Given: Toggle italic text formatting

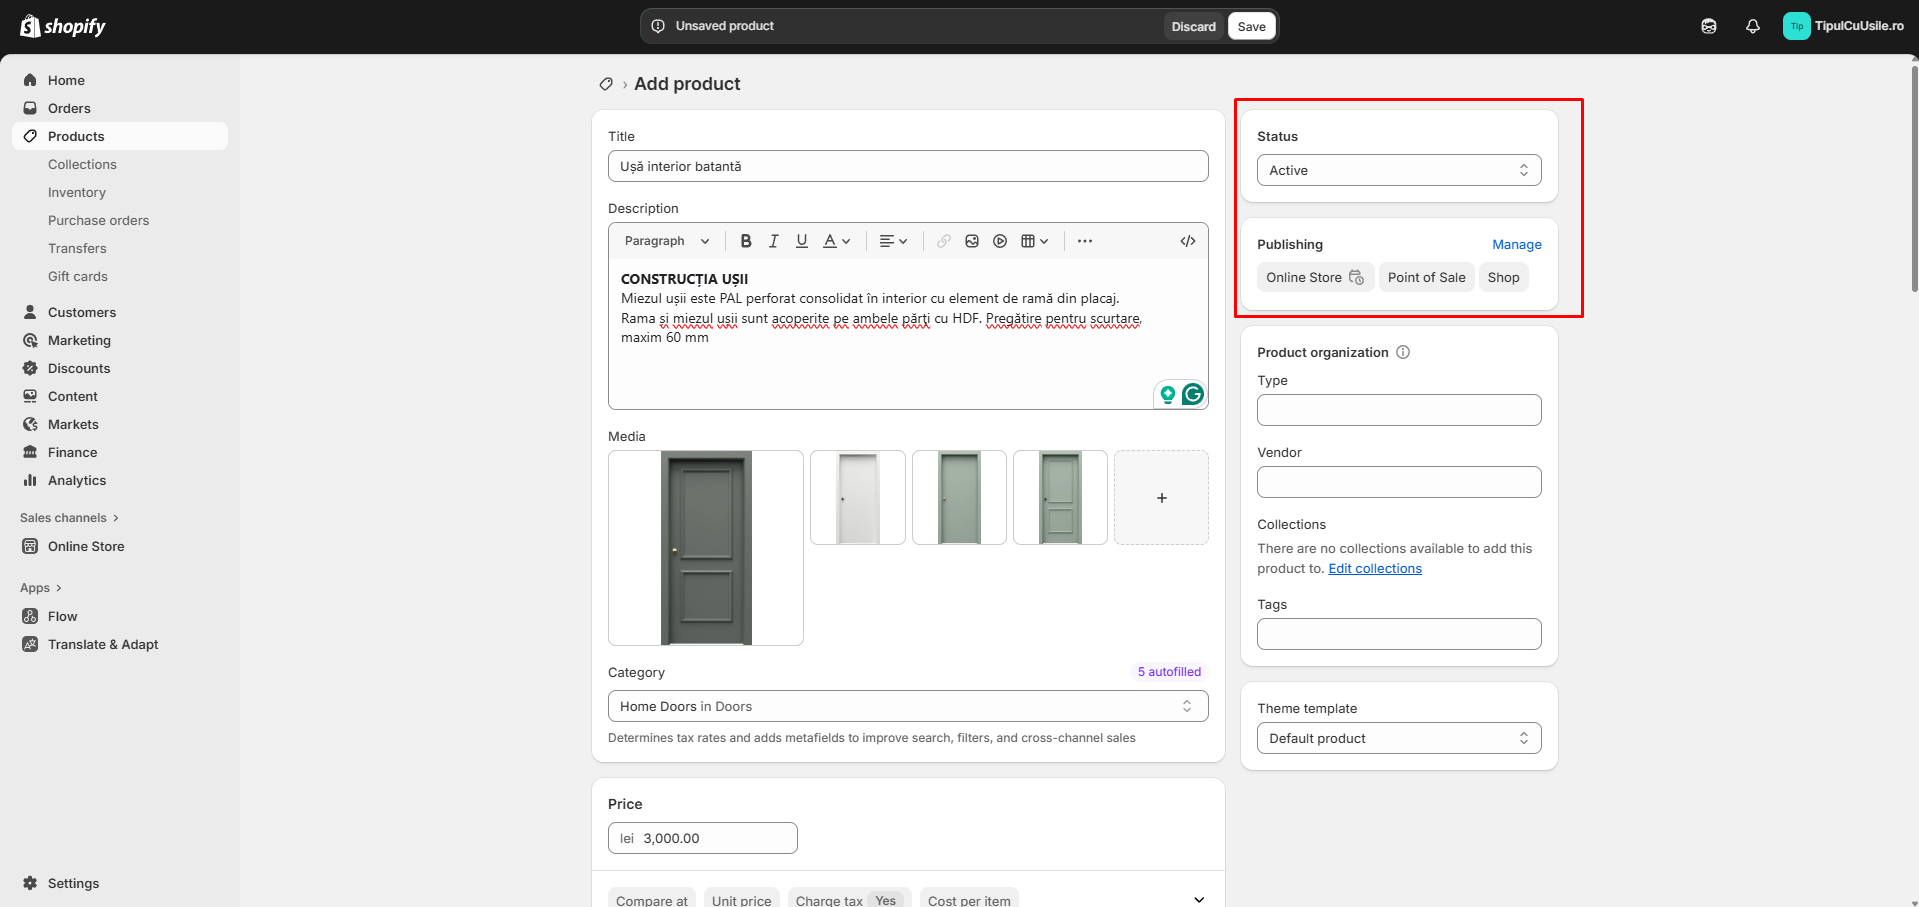Looking at the screenshot, I should tap(773, 241).
